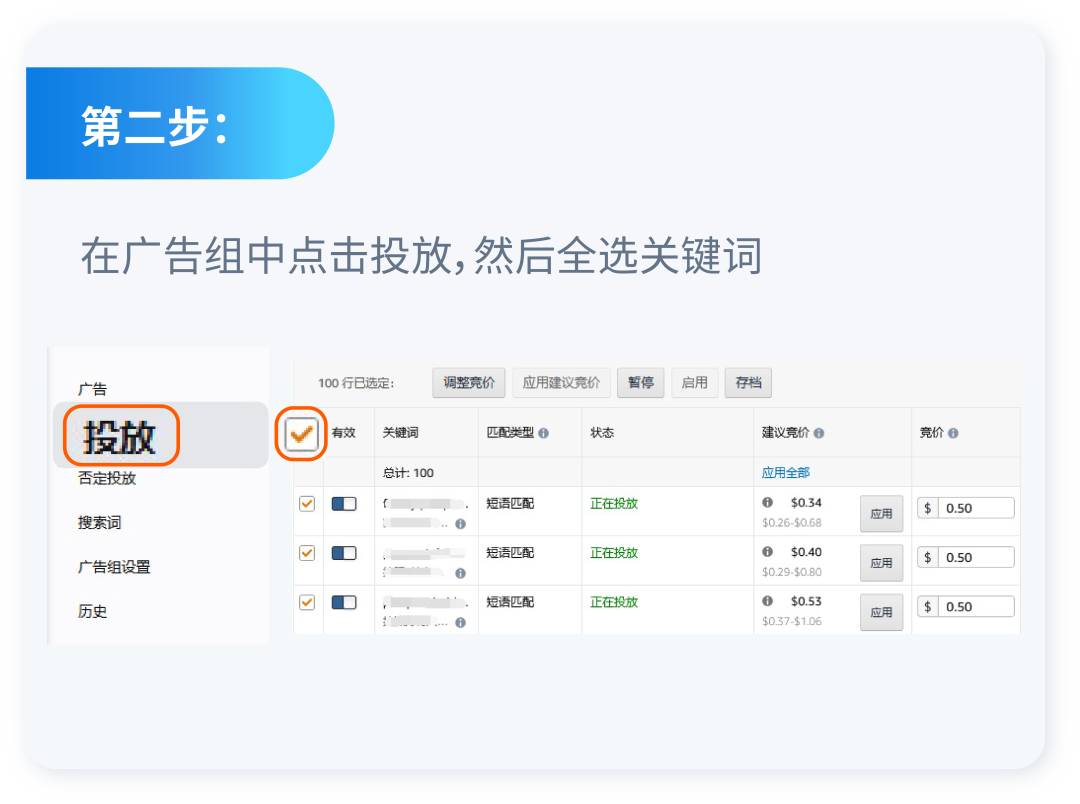This screenshot has height=804, width=1080.
Task: Click info icon next to $0.34
Action: tap(767, 502)
